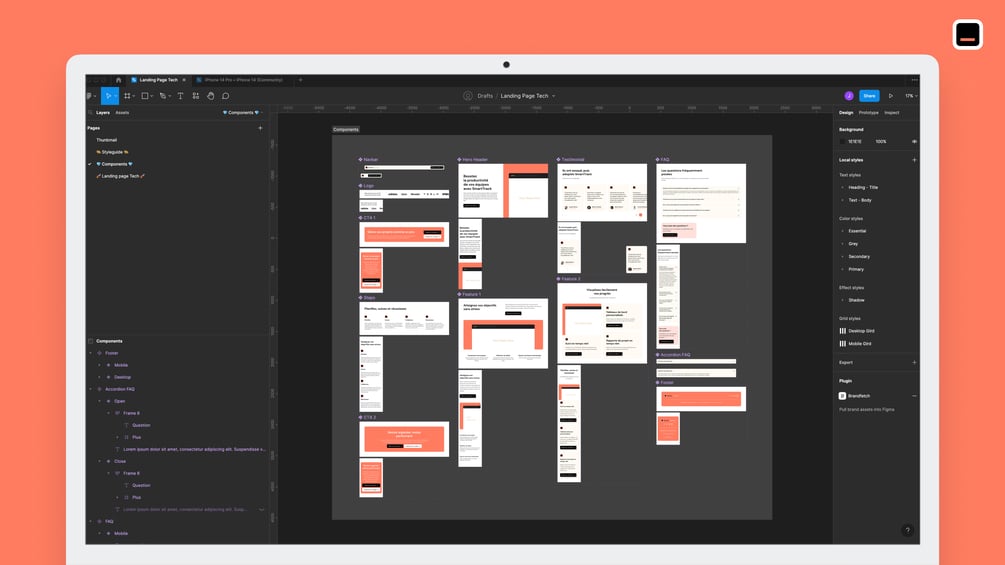Select the Primary color style
This screenshot has height=565, width=1005.
856,270
